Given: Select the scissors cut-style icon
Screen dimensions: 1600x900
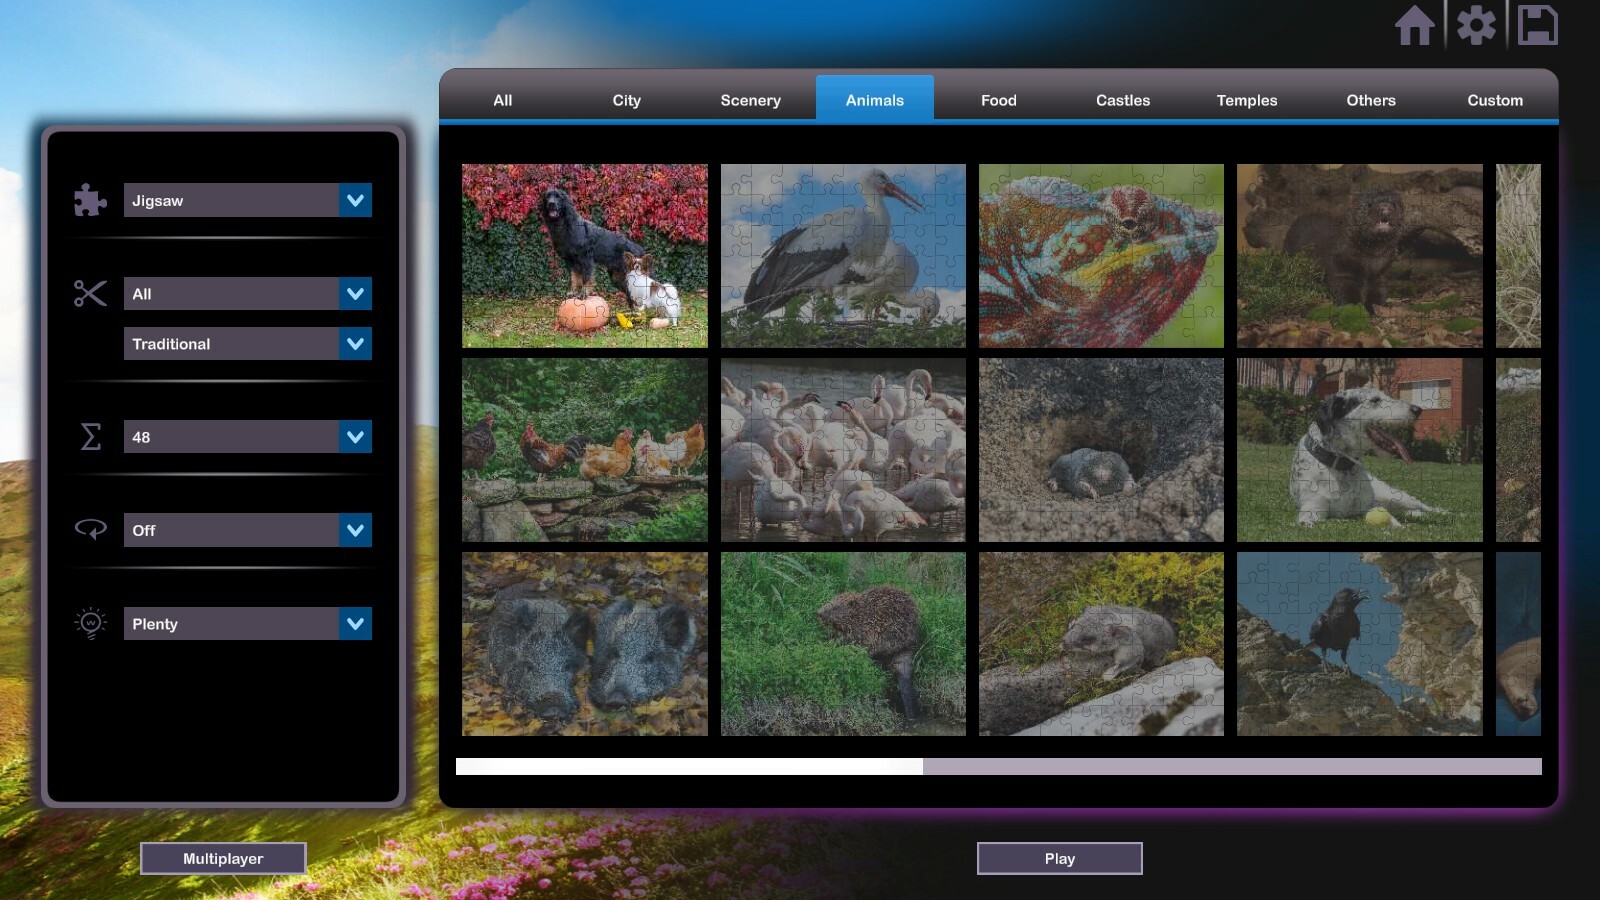Looking at the screenshot, I should click(x=89, y=293).
